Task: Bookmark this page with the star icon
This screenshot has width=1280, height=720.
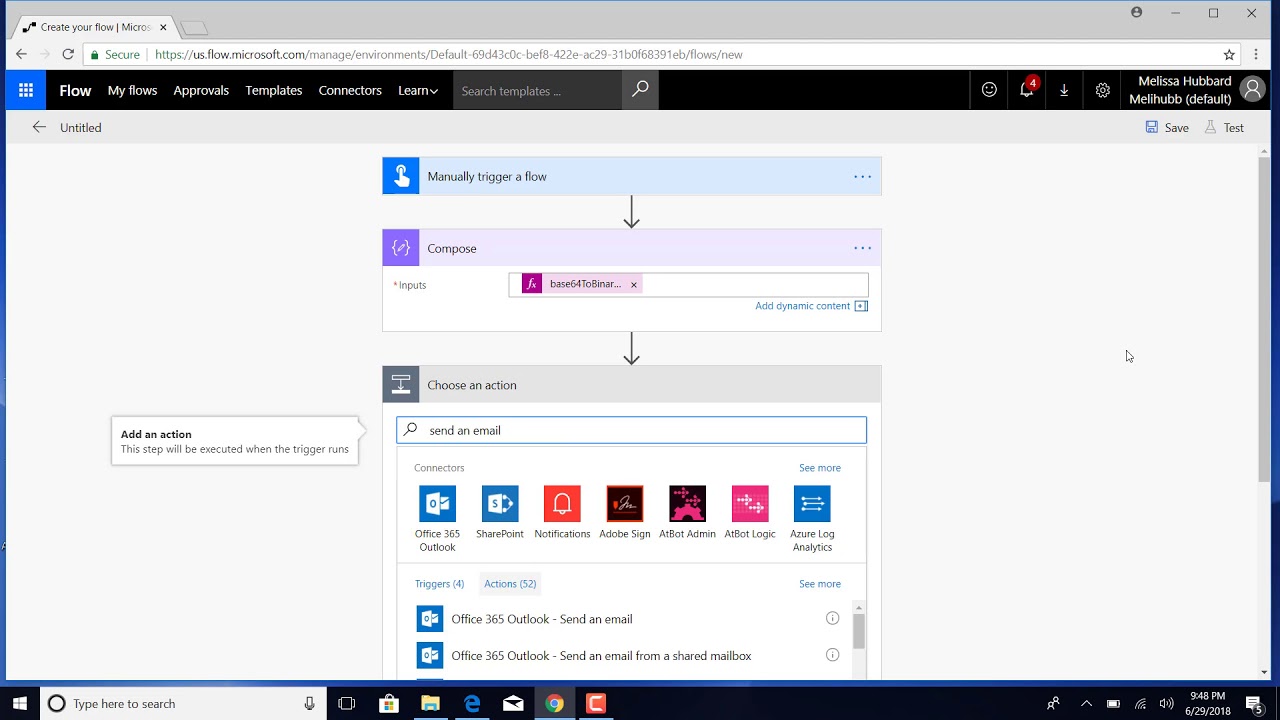Action: coord(1229,54)
